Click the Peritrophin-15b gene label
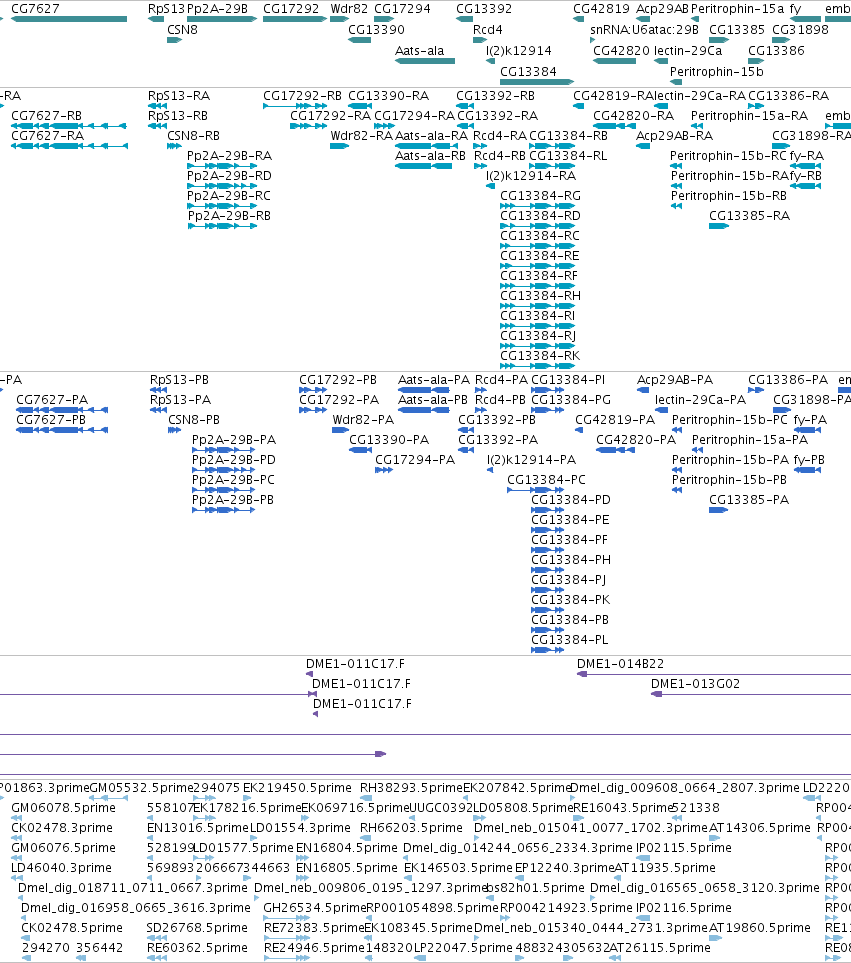The width and height of the screenshot is (851, 963). [x=717, y=71]
